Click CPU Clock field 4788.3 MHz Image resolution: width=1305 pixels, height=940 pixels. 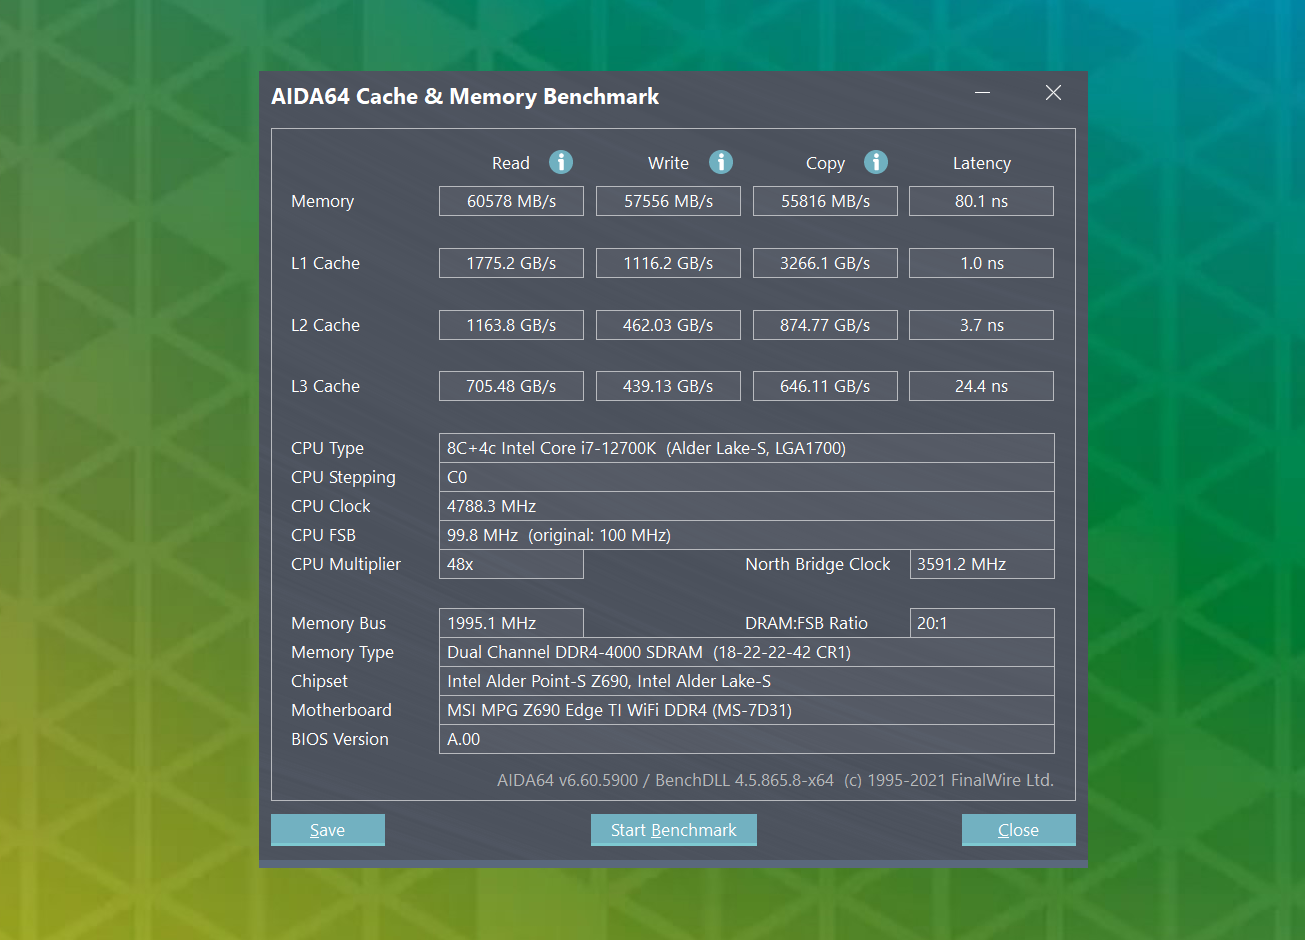[747, 506]
